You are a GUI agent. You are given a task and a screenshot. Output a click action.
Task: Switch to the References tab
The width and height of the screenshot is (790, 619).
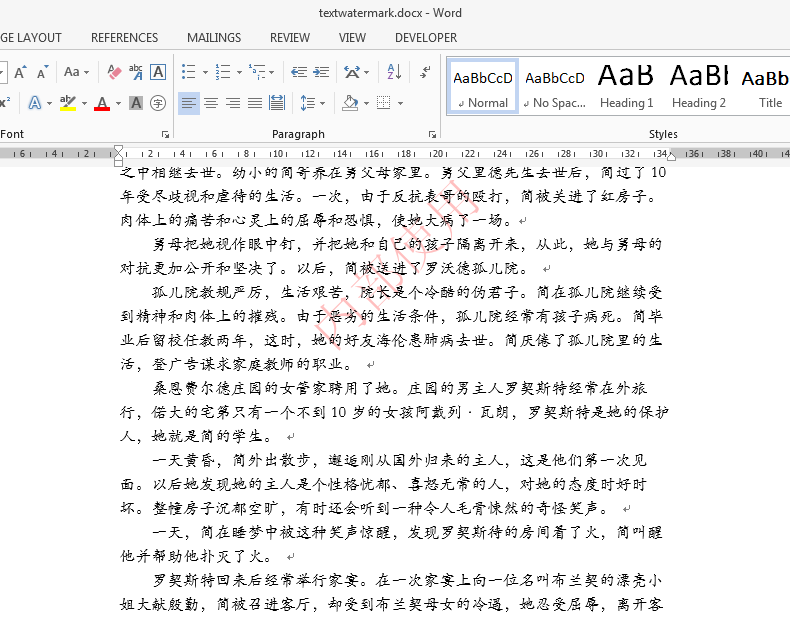[124, 38]
